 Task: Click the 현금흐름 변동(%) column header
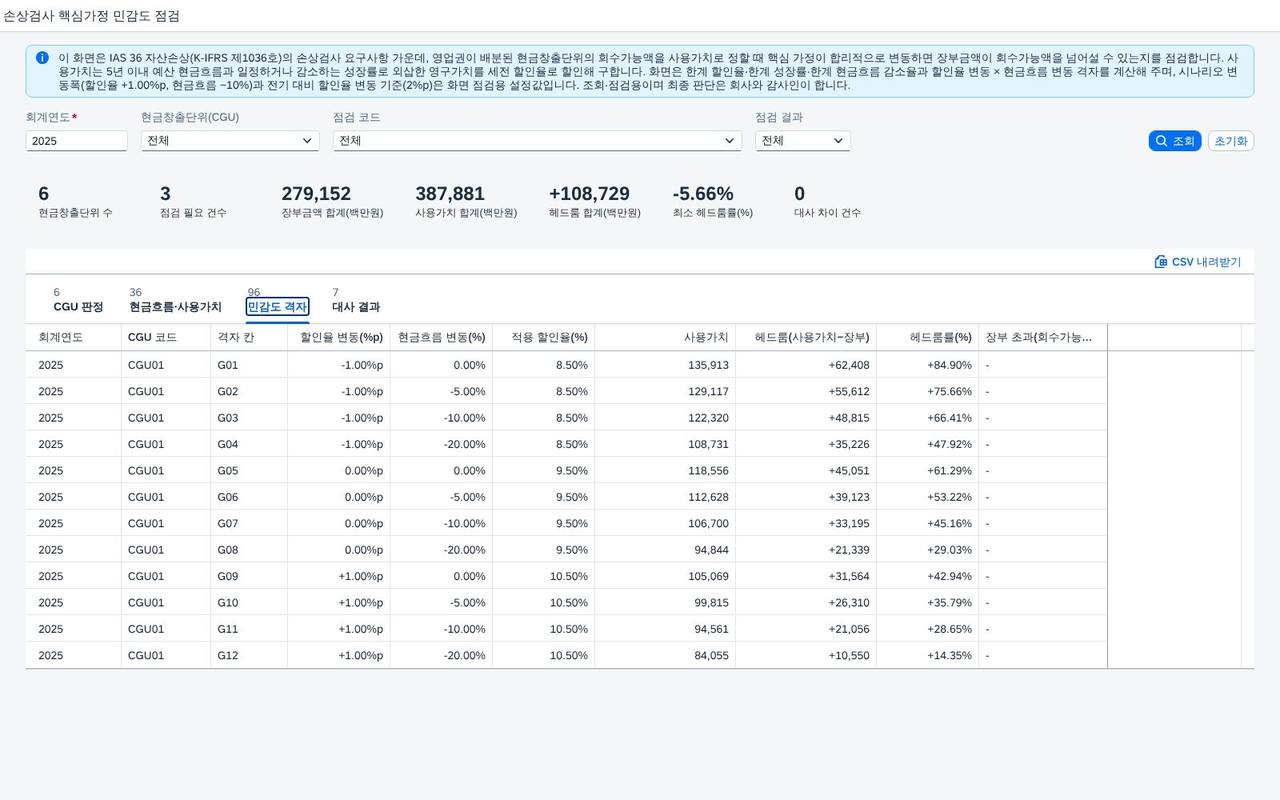point(441,337)
